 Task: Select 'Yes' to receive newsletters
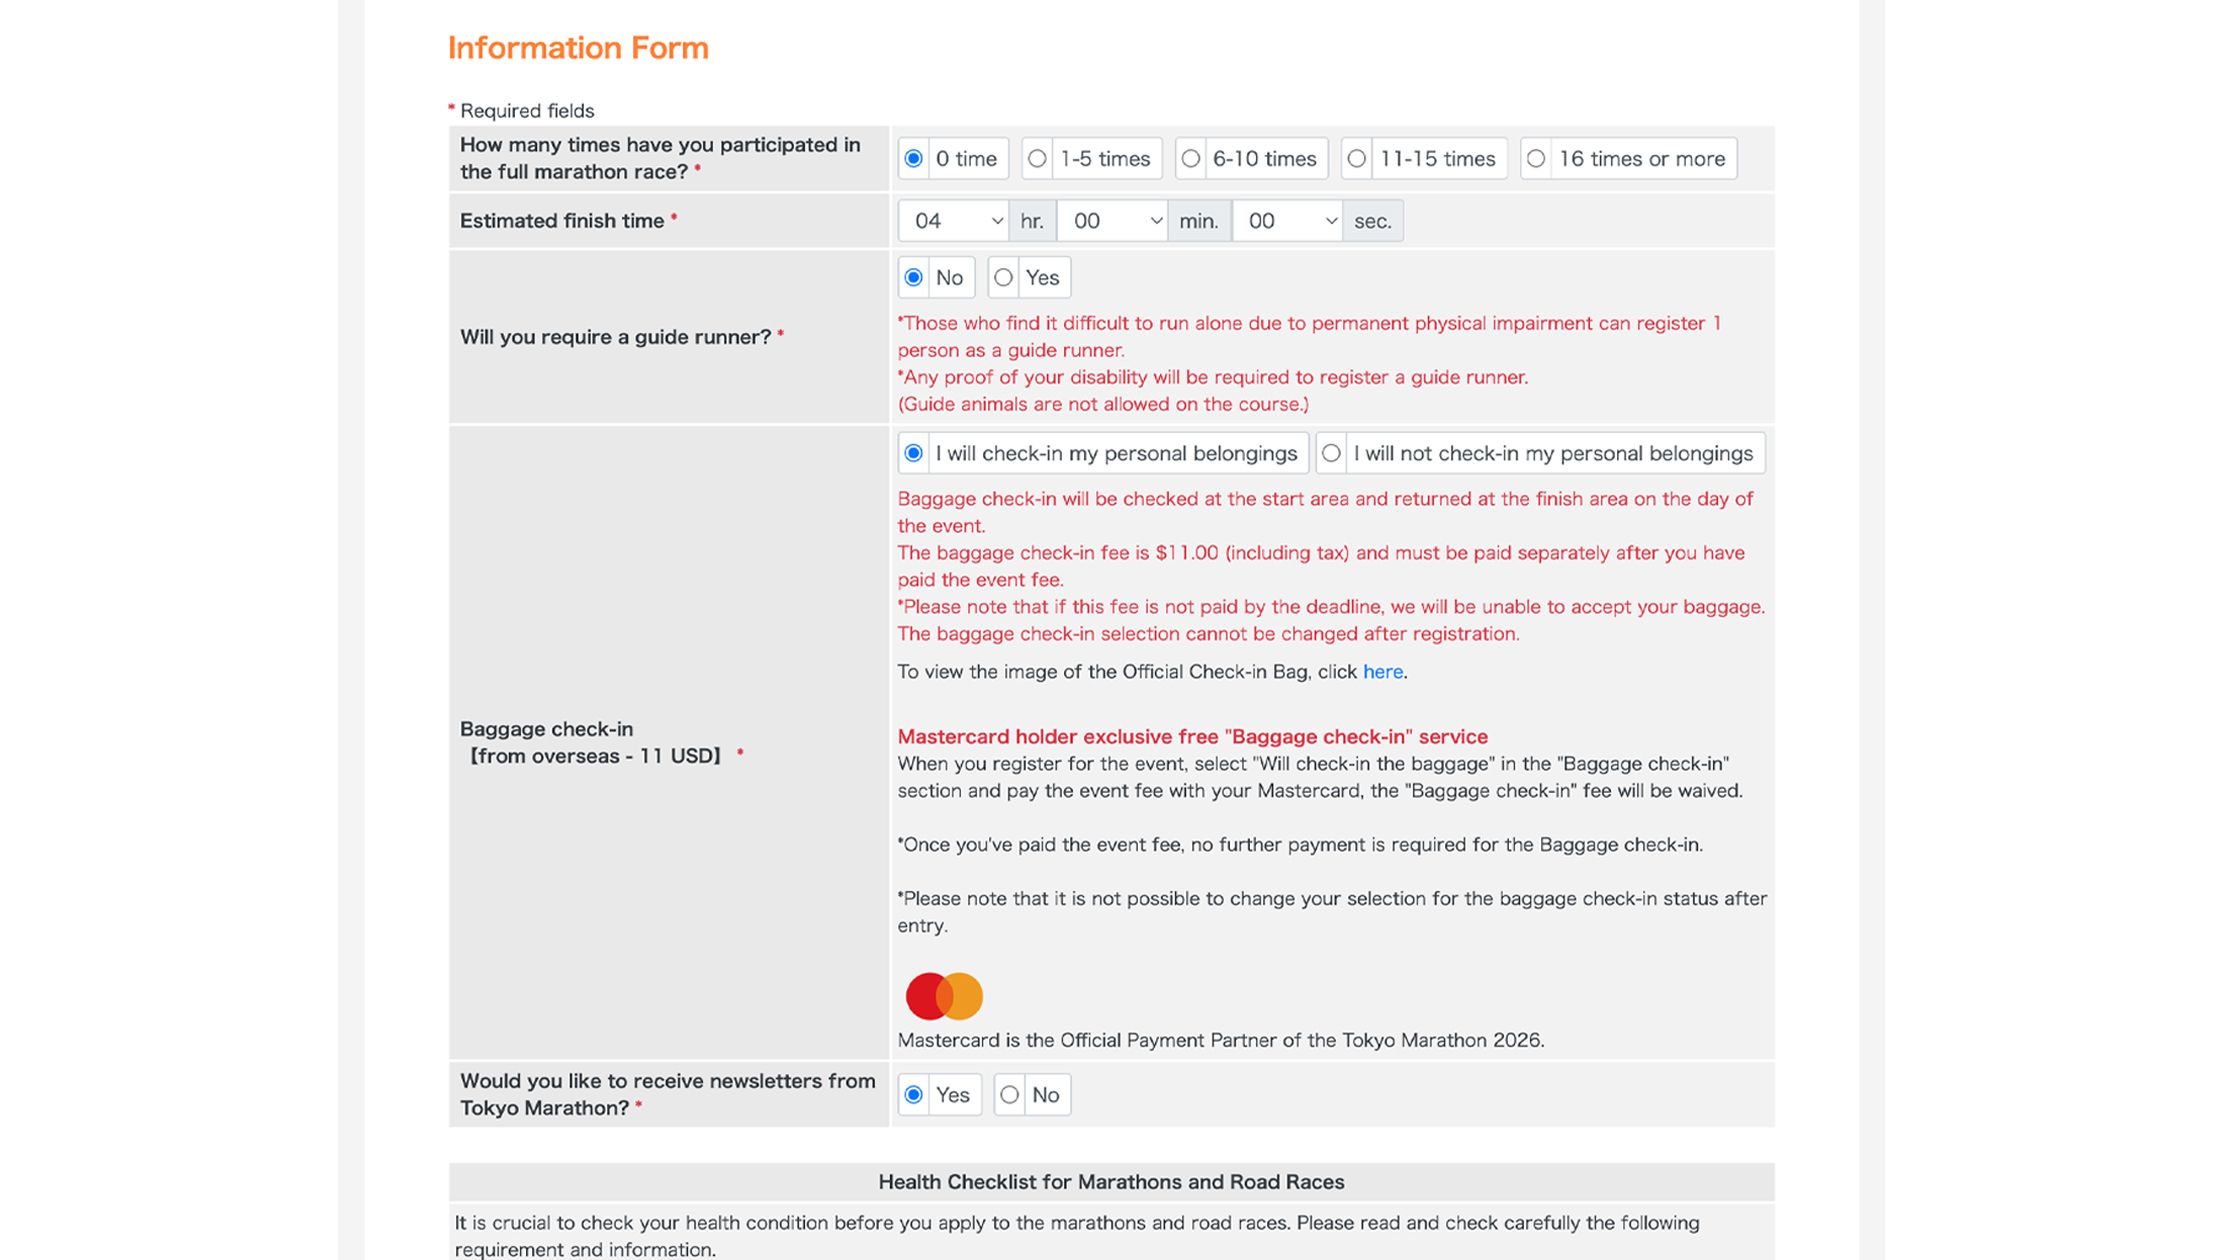coord(913,1095)
